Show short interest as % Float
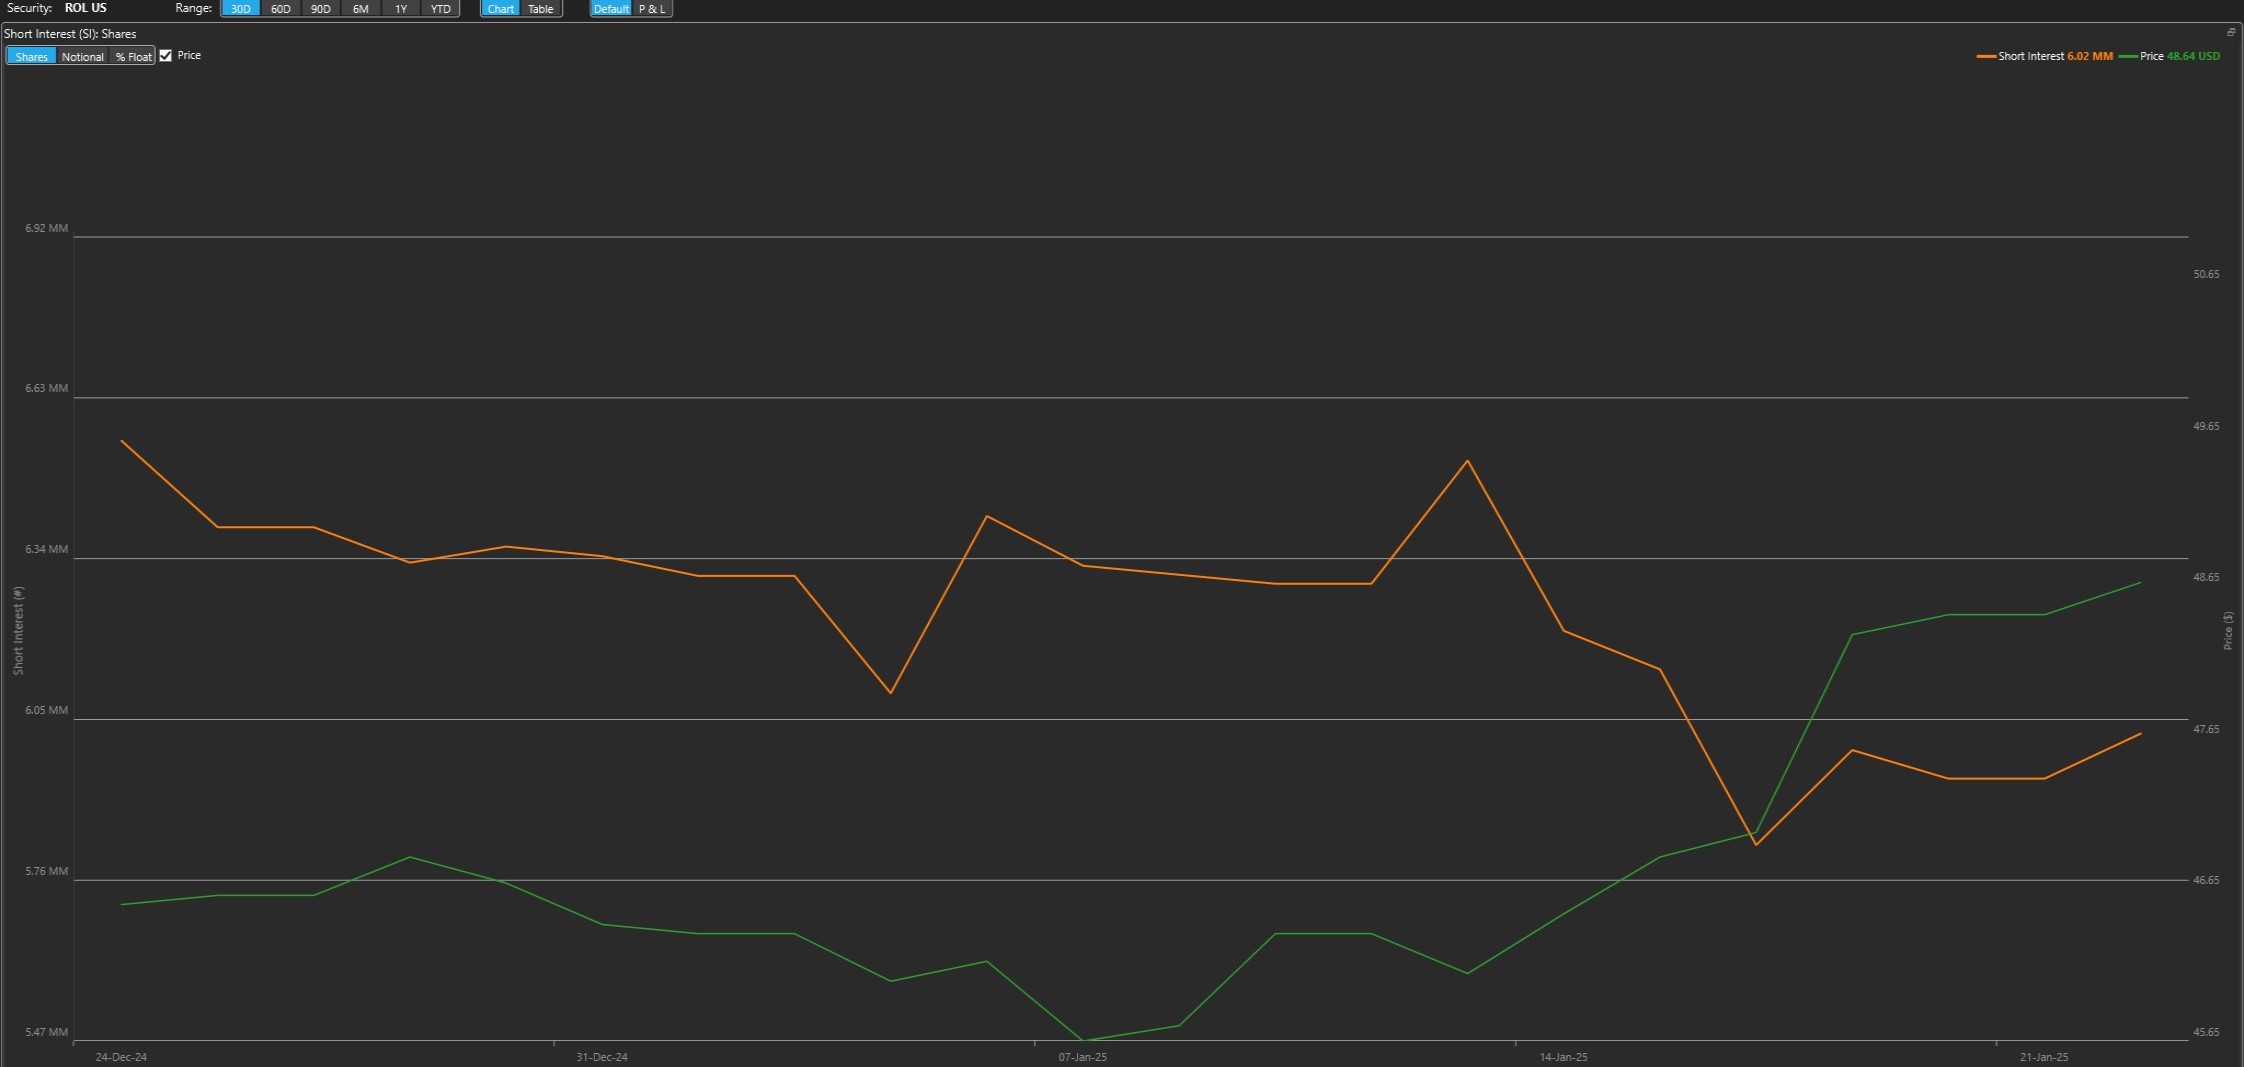 point(133,56)
